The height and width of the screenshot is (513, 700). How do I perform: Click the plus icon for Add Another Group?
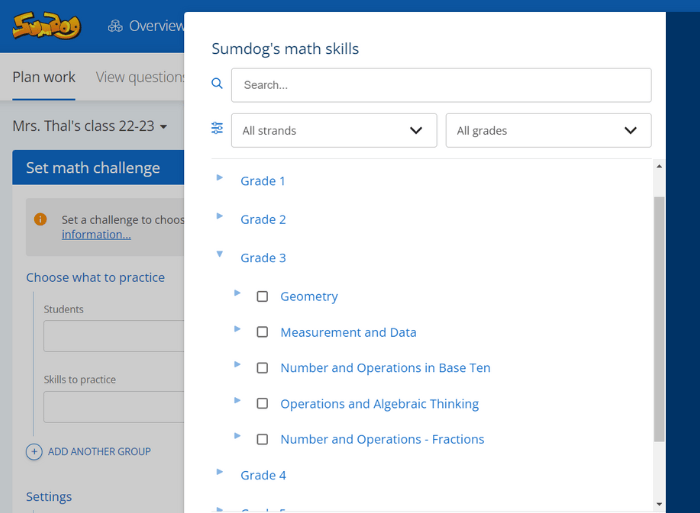click(34, 452)
